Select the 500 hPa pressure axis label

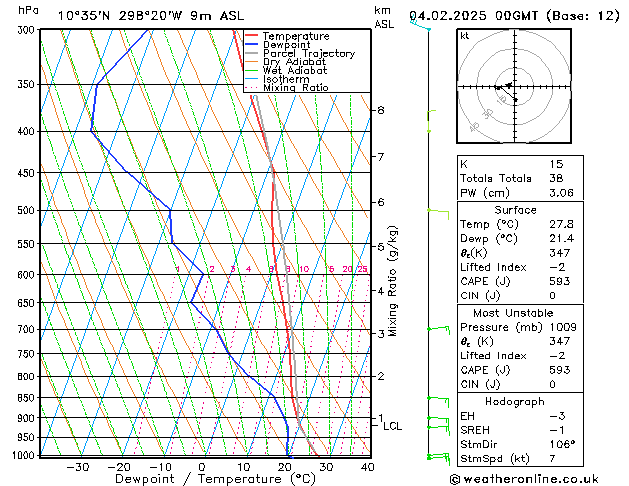tap(28, 211)
